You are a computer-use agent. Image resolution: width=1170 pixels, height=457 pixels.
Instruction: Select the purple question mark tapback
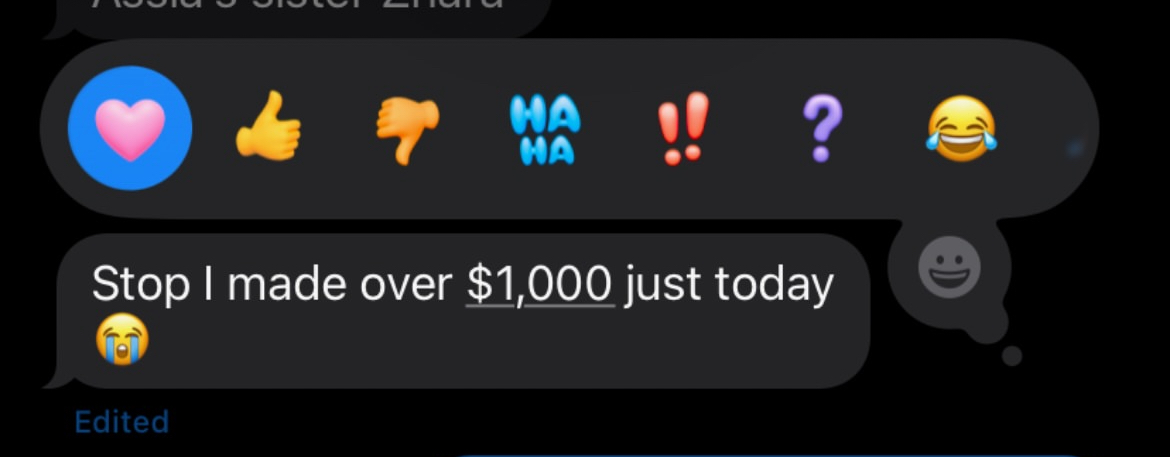(x=822, y=129)
